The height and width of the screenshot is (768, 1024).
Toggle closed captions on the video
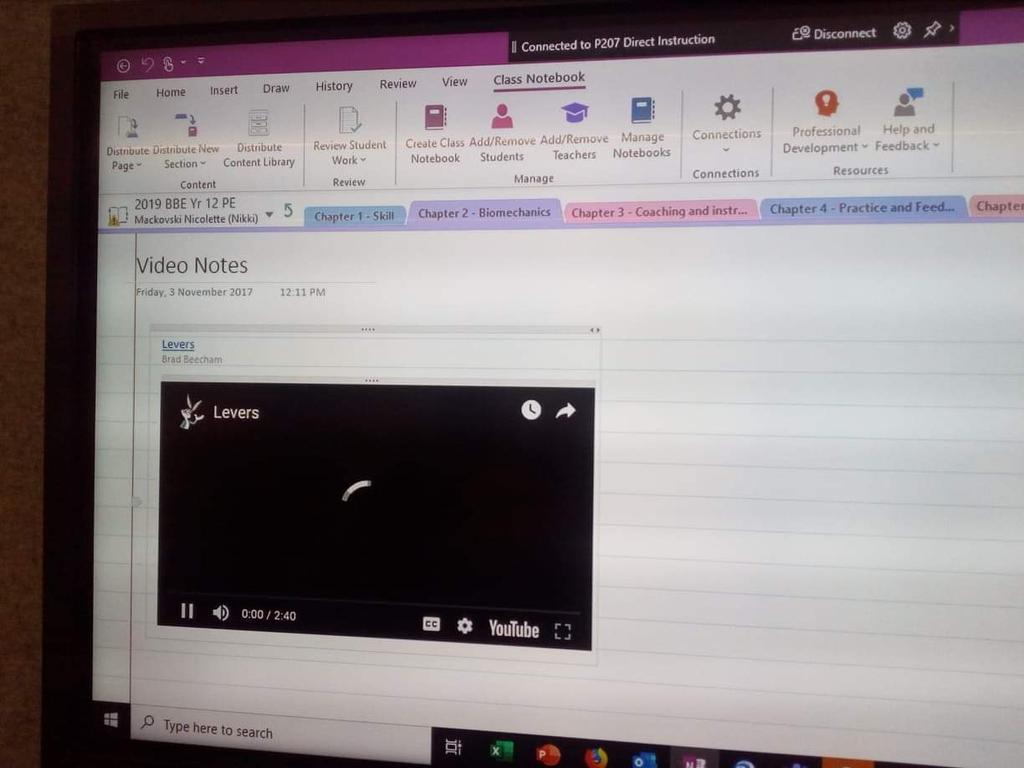pyautogui.click(x=431, y=624)
